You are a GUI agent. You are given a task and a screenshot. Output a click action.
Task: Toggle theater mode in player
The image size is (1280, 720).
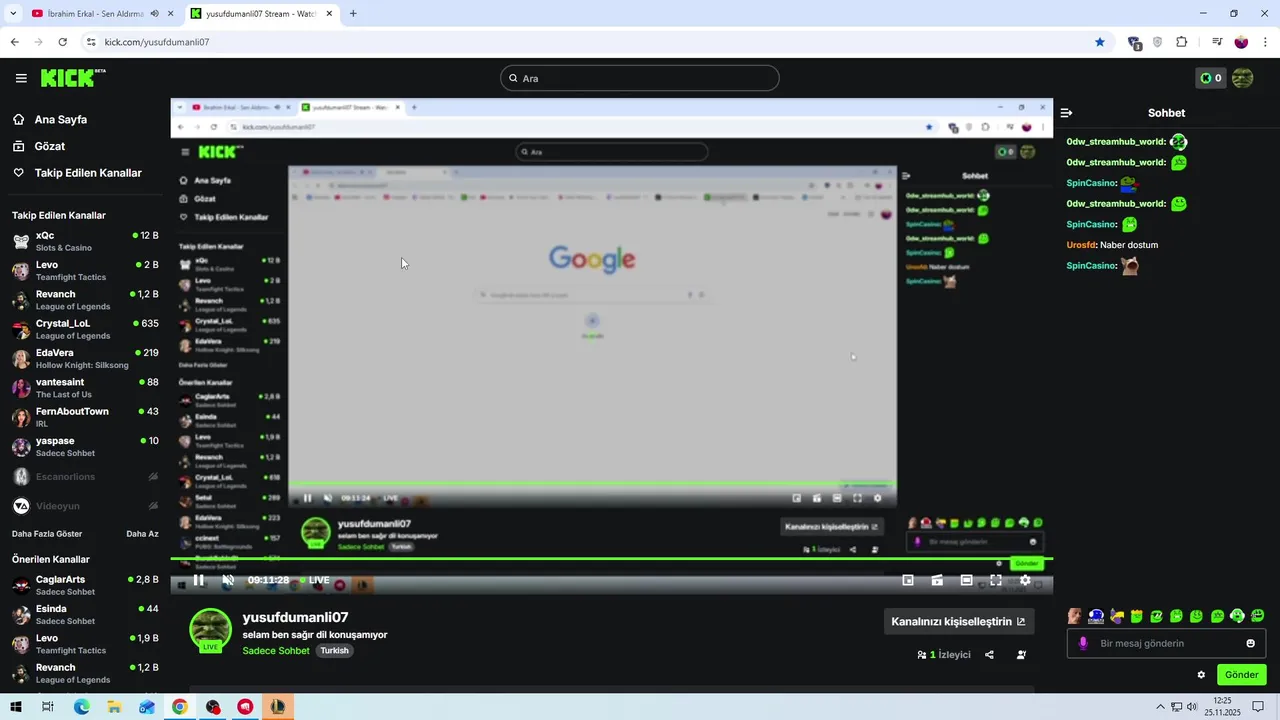point(966,580)
